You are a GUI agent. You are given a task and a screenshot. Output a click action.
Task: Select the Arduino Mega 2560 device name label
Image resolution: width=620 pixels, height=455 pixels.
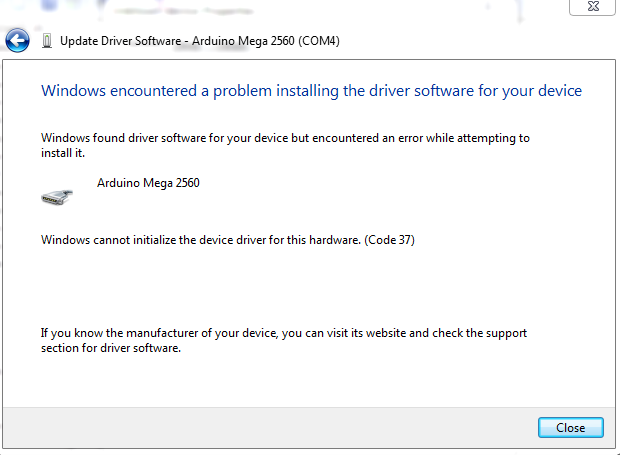(x=148, y=183)
